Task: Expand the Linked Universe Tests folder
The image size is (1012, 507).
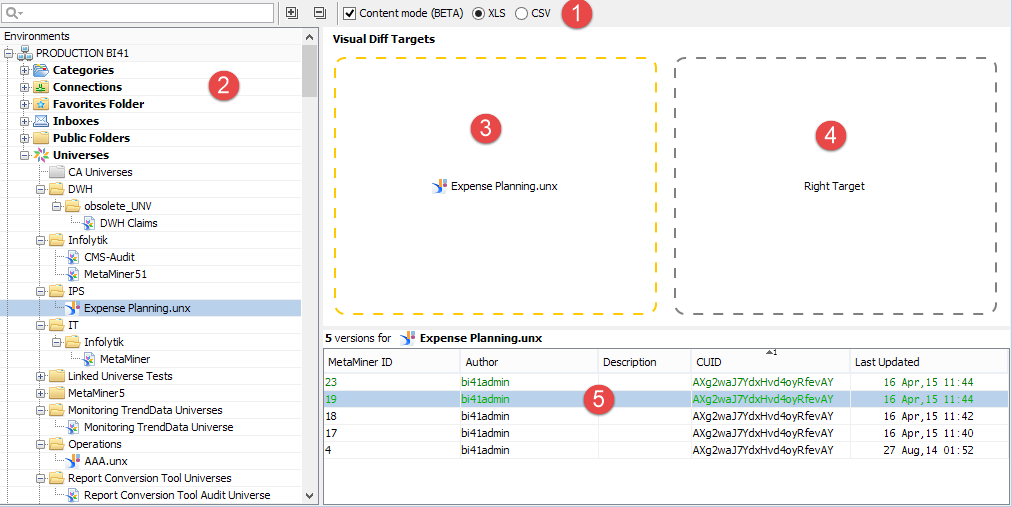Action: (41, 376)
